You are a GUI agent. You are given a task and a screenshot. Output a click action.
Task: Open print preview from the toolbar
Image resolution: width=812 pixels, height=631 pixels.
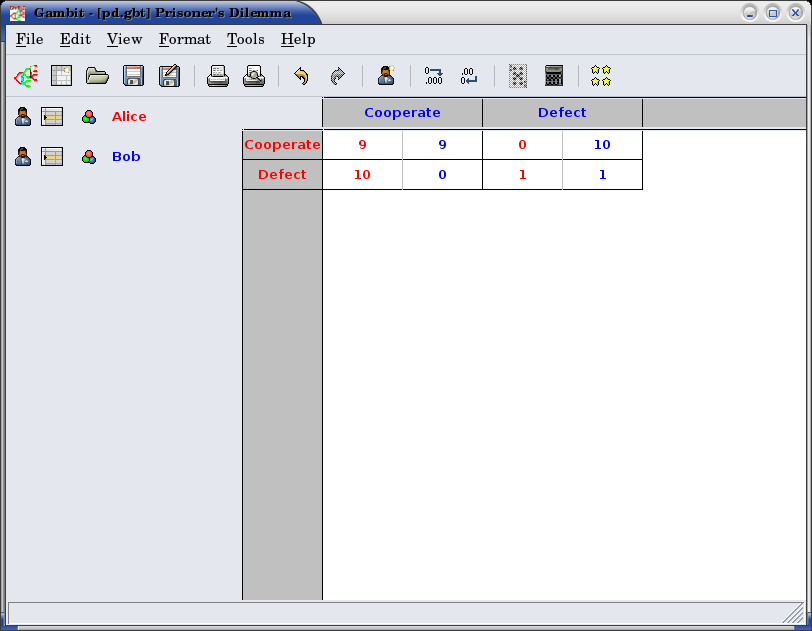click(254, 76)
